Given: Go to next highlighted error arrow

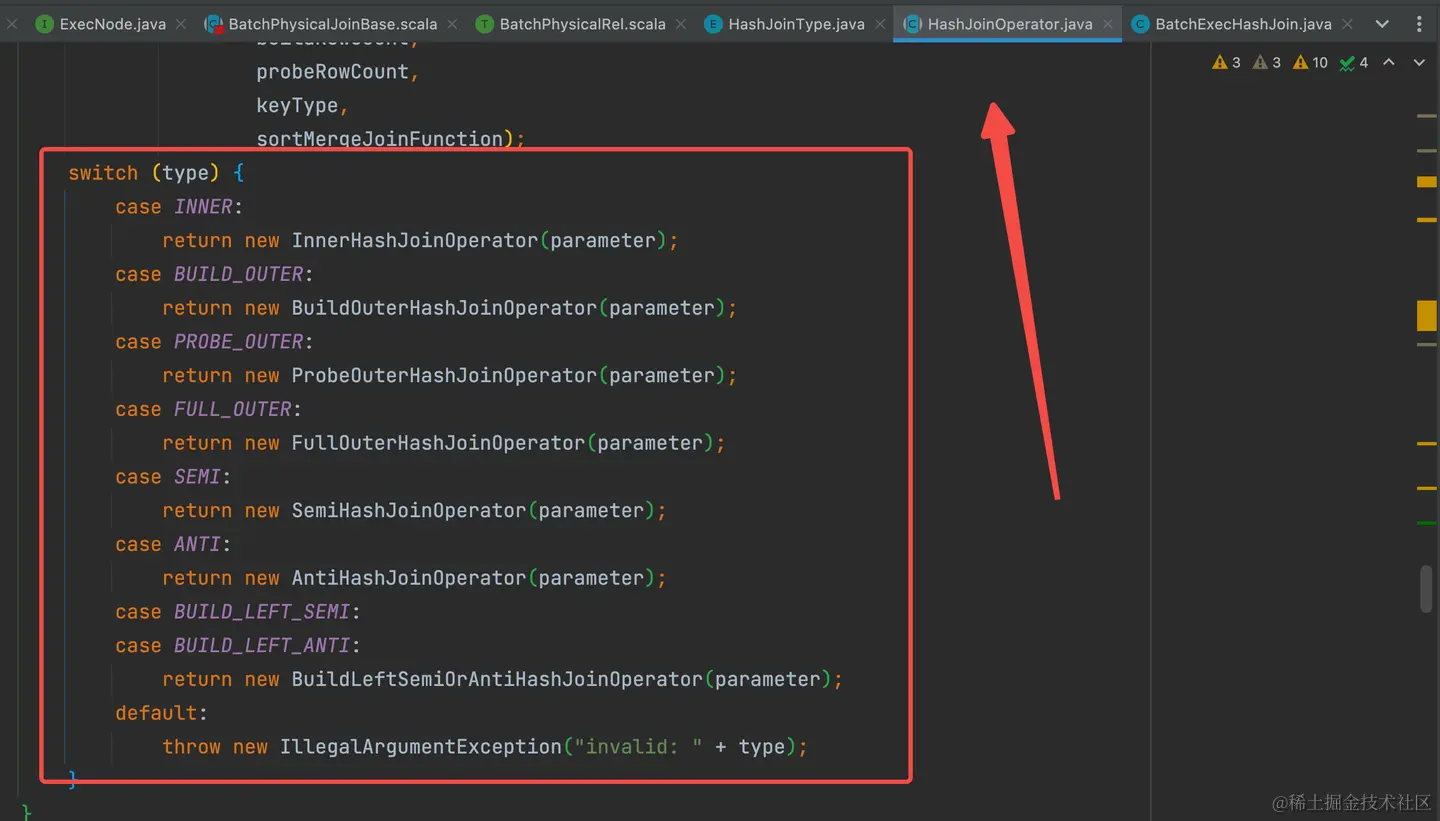Looking at the screenshot, I should click(1419, 62).
